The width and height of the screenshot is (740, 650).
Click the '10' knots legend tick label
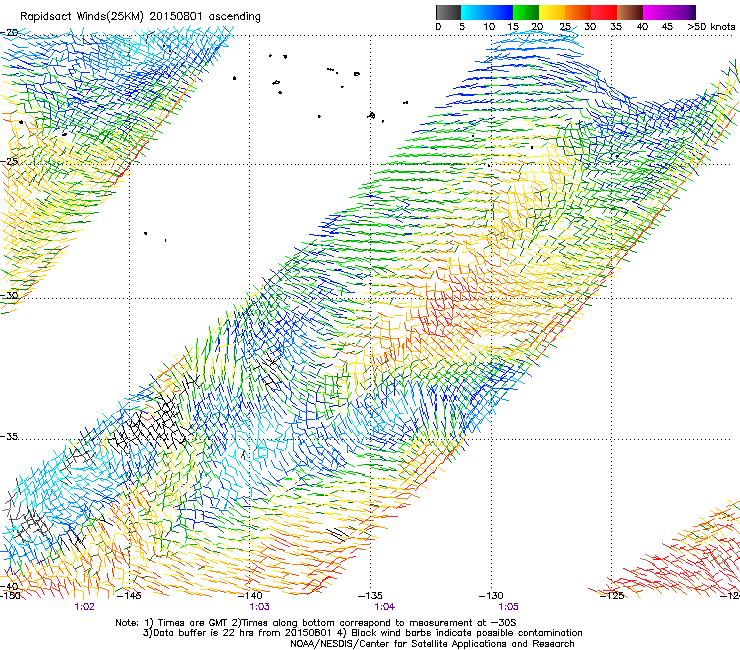[489, 27]
